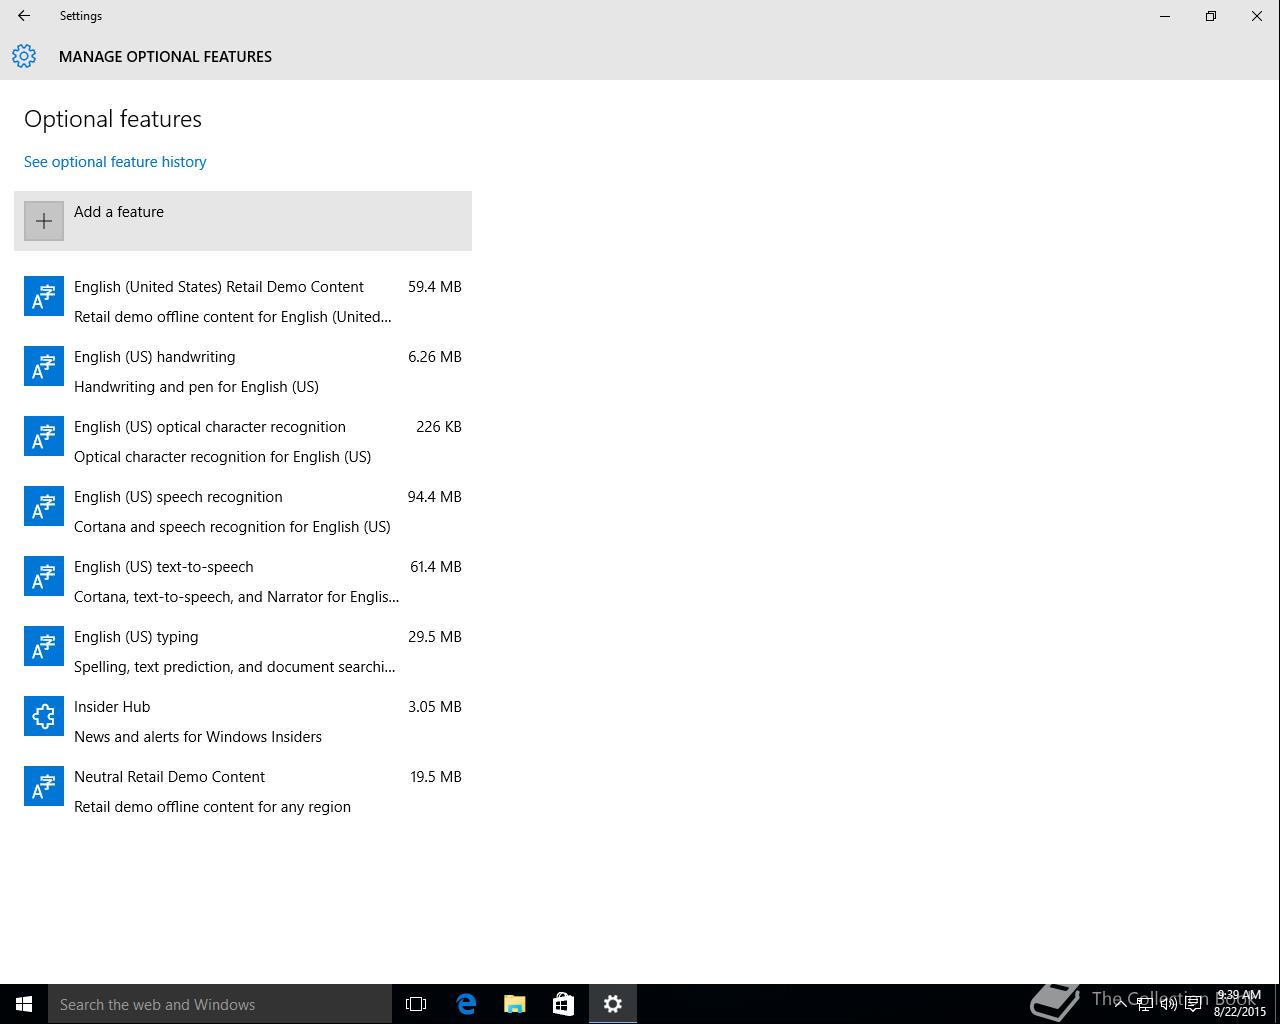Viewport: 1280px width, 1024px height.
Task: Click the English (US) typing feature icon
Action: pos(44,646)
